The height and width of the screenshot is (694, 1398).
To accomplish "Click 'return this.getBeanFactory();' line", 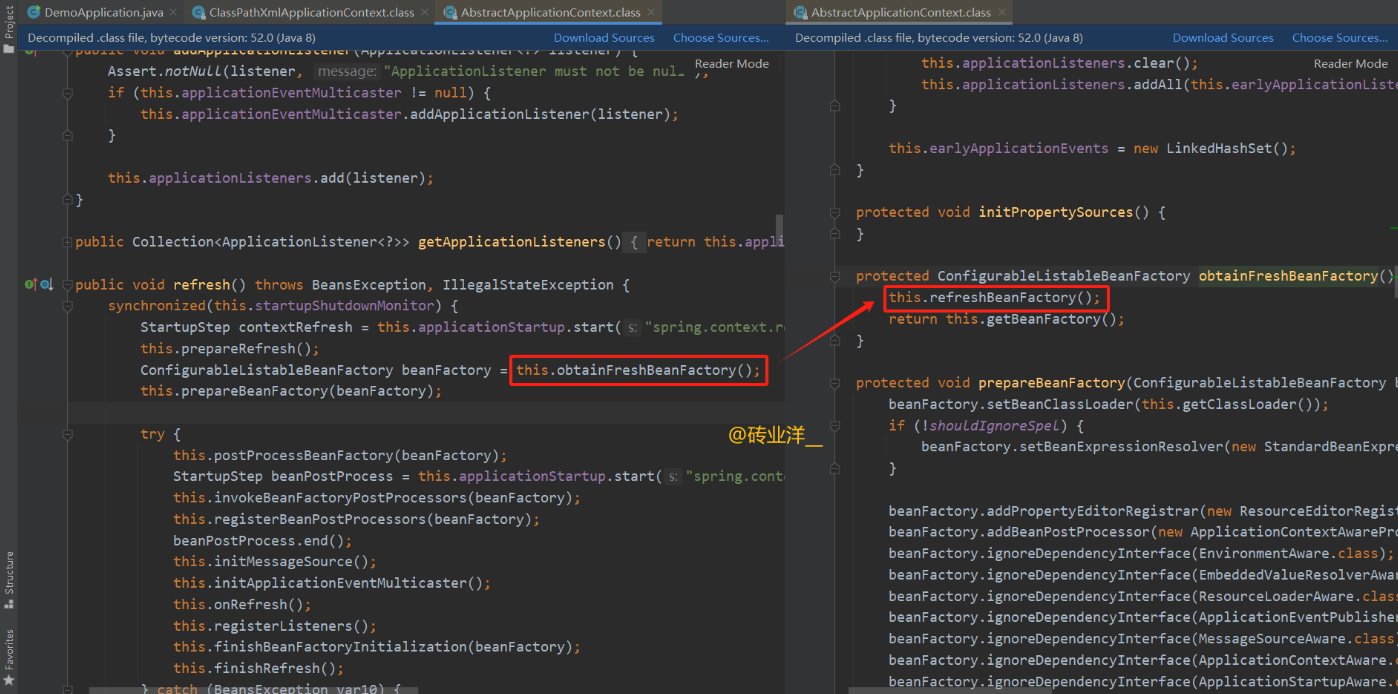I will coord(1007,319).
